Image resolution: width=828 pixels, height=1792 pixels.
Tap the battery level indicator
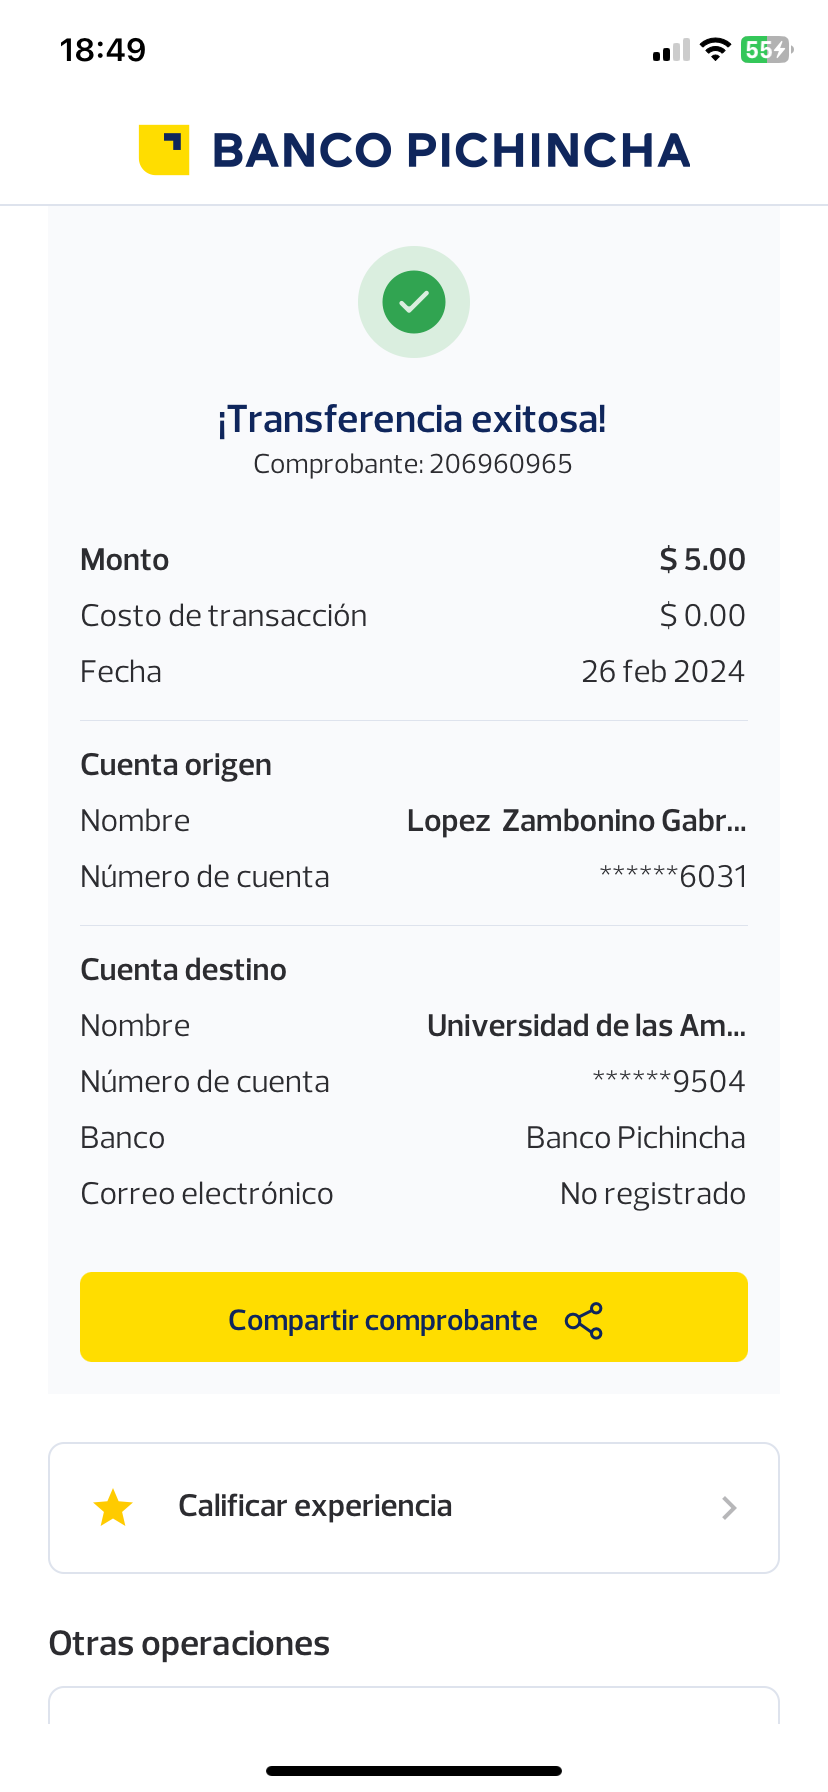click(x=766, y=49)
